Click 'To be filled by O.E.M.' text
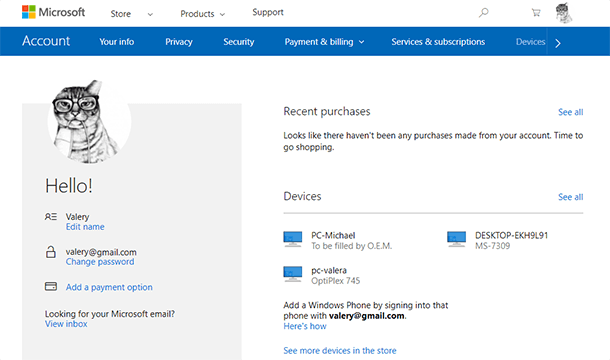Image resolution: width=610 pixels, height=360 pixels. tap(351, 246)
